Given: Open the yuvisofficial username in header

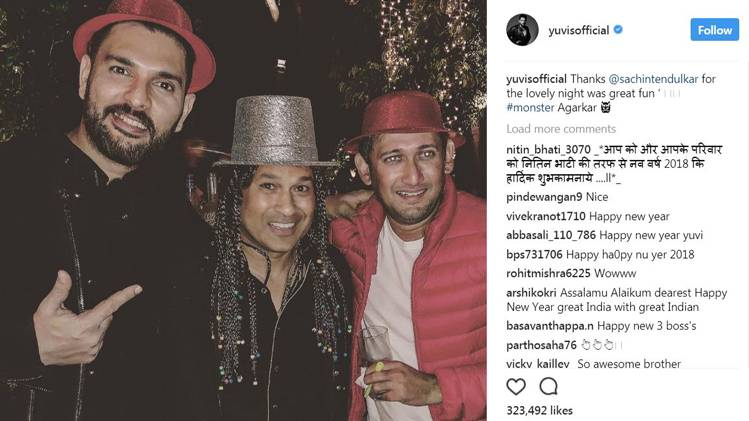Looking at the screenshot, I should click(578, 30).
